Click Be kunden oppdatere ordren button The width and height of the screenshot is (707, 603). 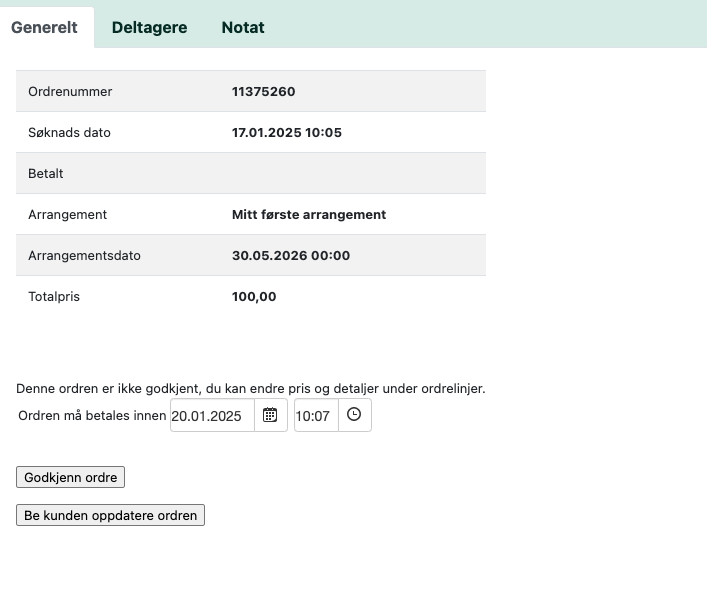110,515
